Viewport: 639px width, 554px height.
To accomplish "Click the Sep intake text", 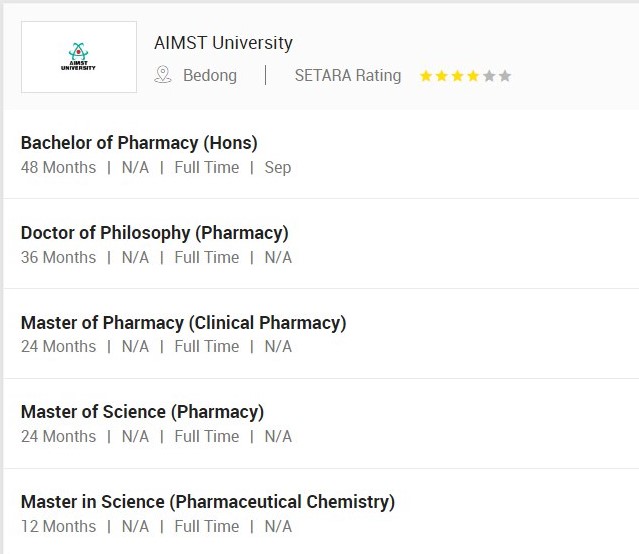I will click(278, 167).
